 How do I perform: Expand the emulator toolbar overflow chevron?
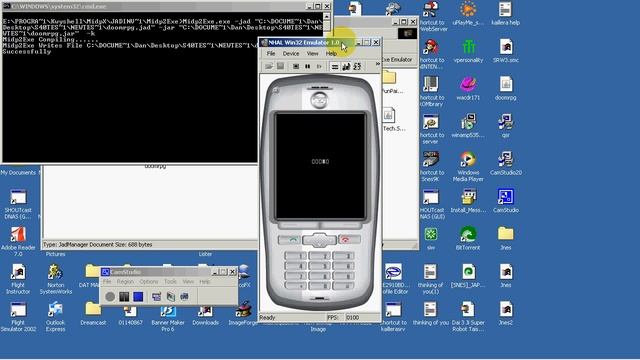(378, 64)
